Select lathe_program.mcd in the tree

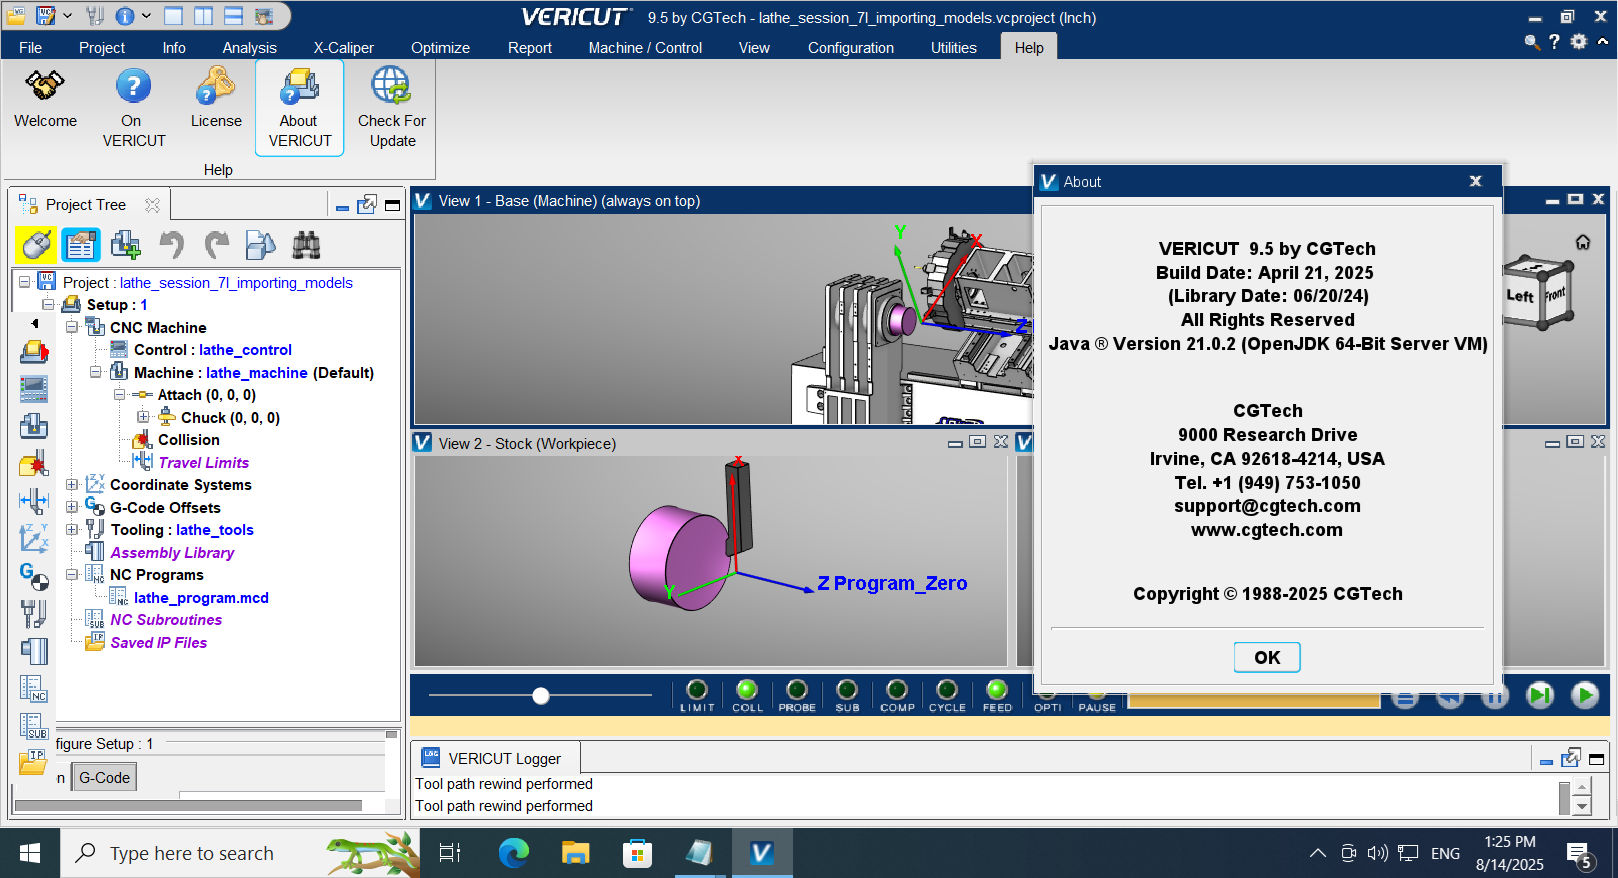201,597
